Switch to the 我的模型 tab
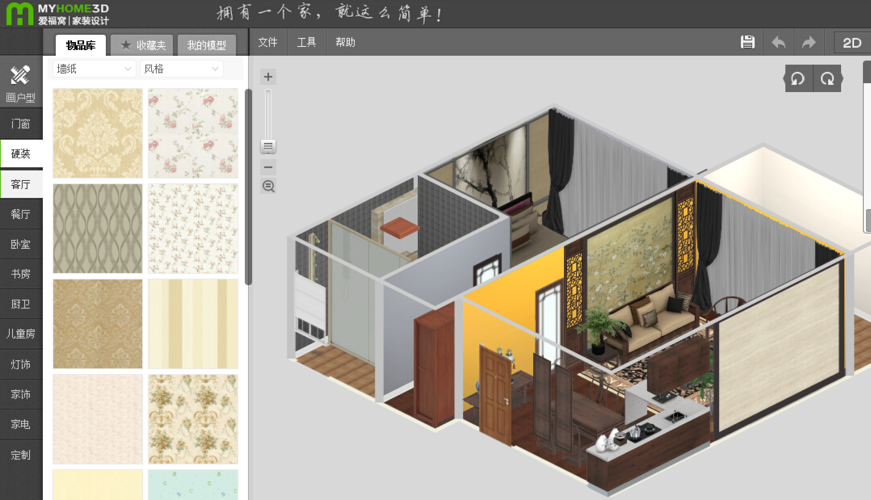Image resolution: width=871 pixels, height=500 pixels. tap(207, 45)
